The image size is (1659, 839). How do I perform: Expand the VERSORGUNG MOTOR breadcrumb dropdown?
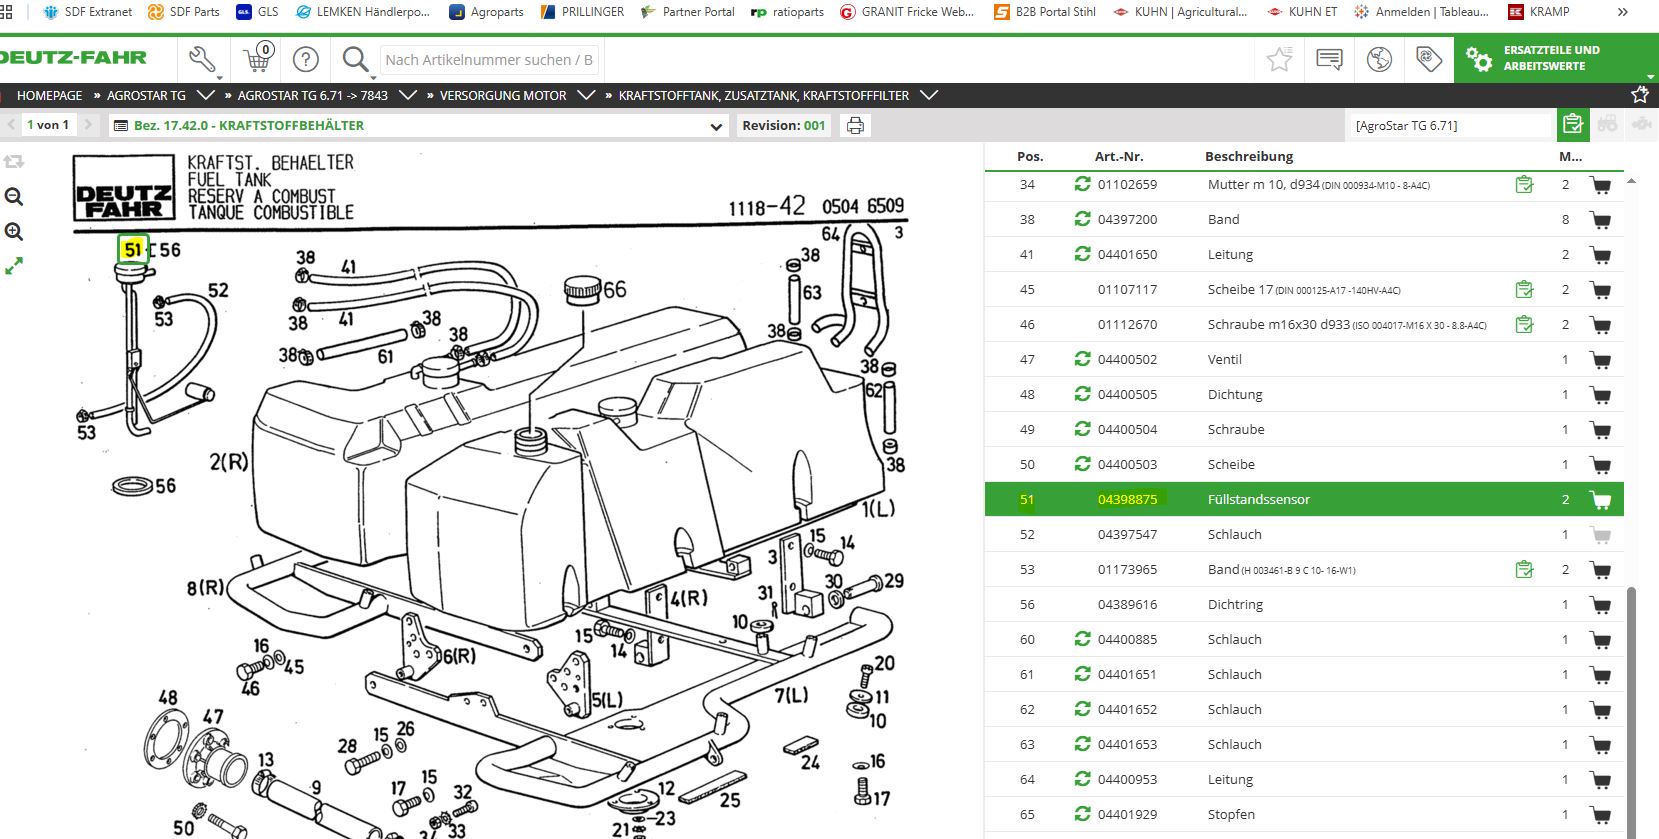pyautogui.click(x=586, y=96)
